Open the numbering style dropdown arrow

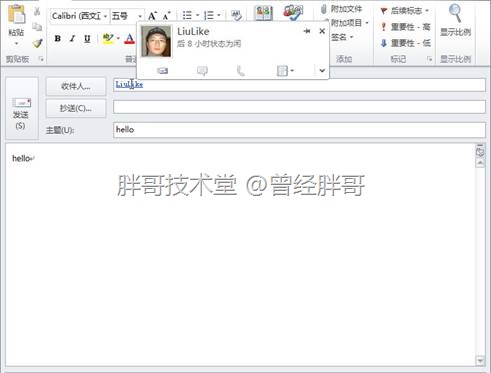(x=219, y=15)
